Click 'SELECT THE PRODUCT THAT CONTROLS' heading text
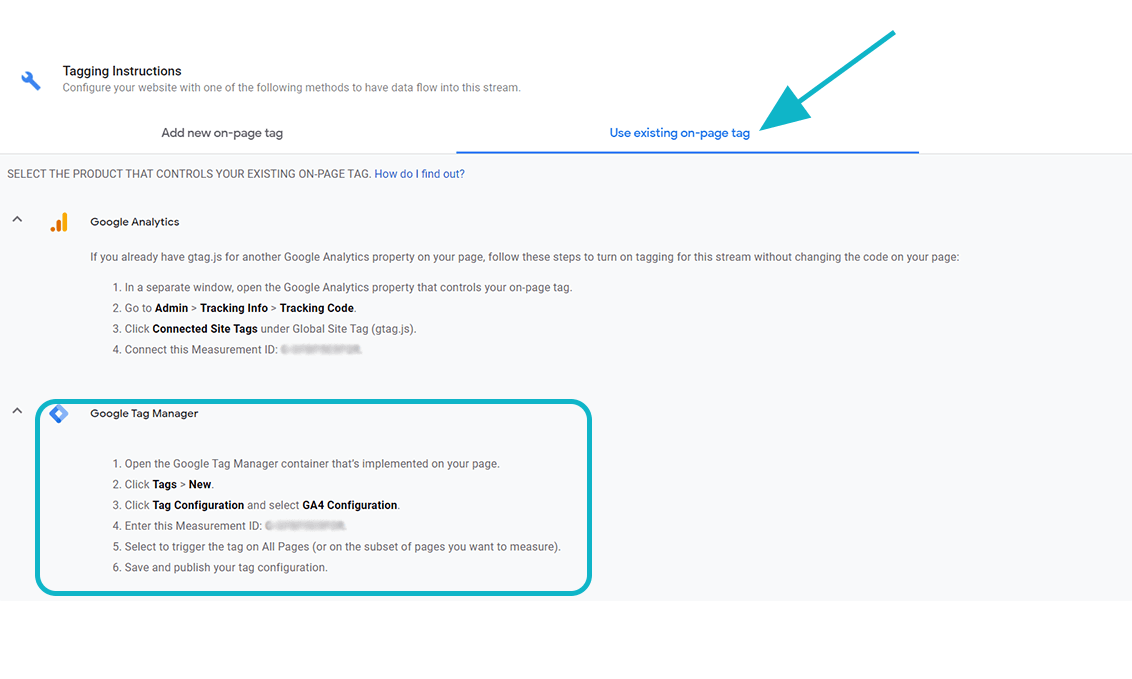This screenshot has height=679, width=1132. coord(189,174)
